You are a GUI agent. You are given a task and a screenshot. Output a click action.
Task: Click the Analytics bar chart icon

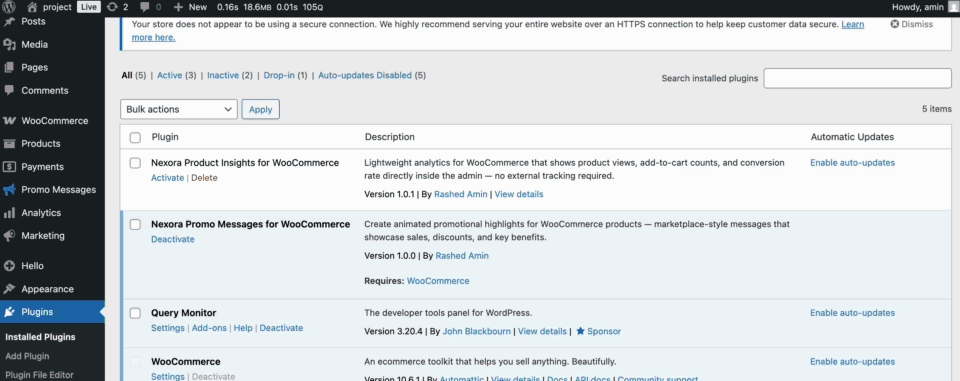9,213
